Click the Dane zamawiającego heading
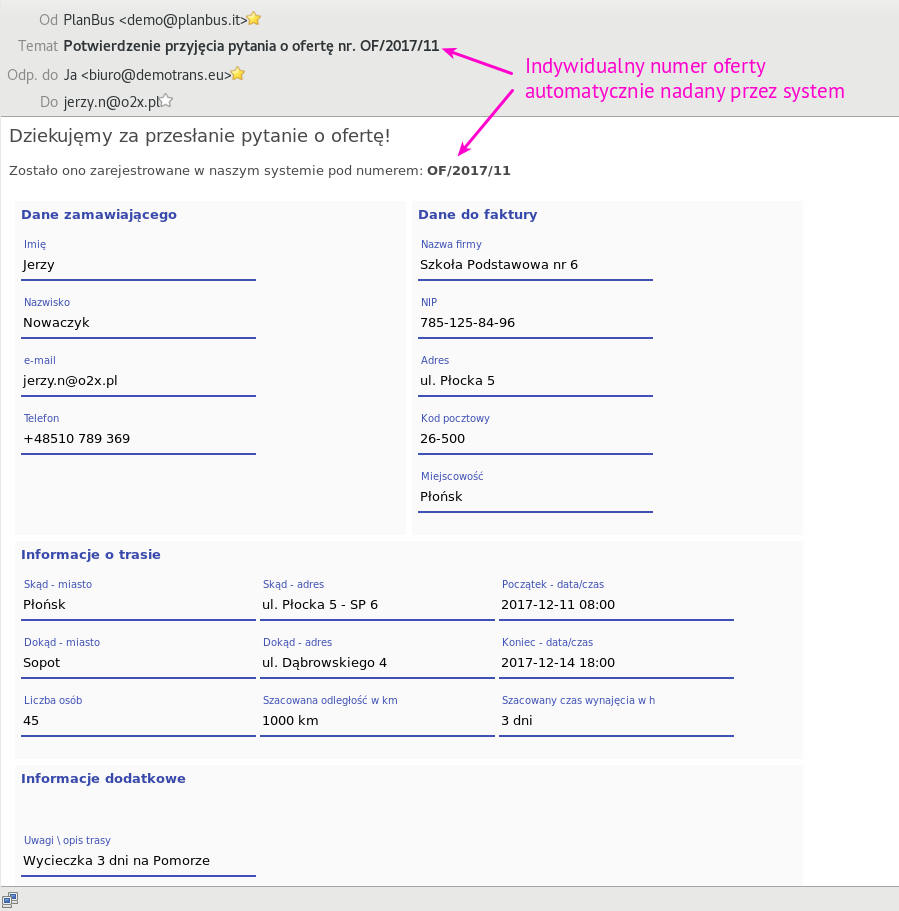This screenshot has height=911, width=899. (x=99, y=215)
